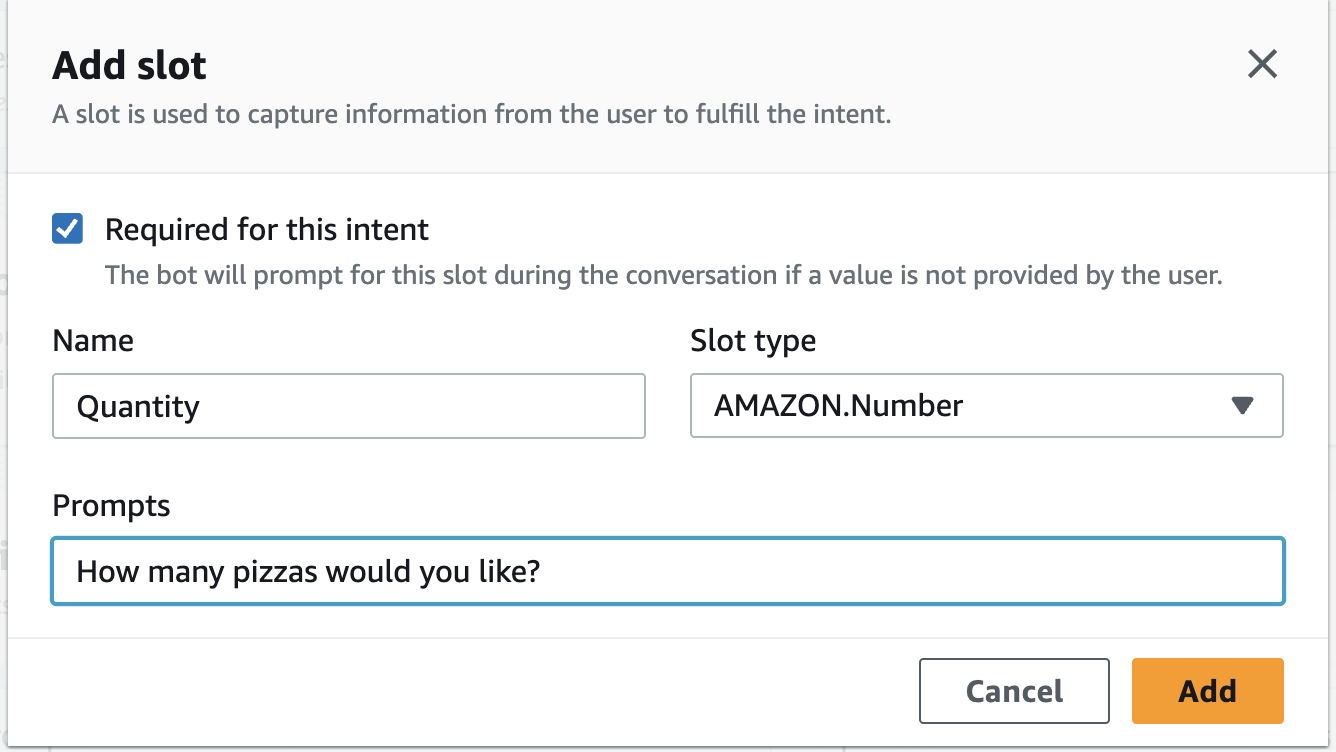Screen dimensions: 1336x752
Task: Click the "Name" field label
Action: pyautogui.click(x=93, y=341)
